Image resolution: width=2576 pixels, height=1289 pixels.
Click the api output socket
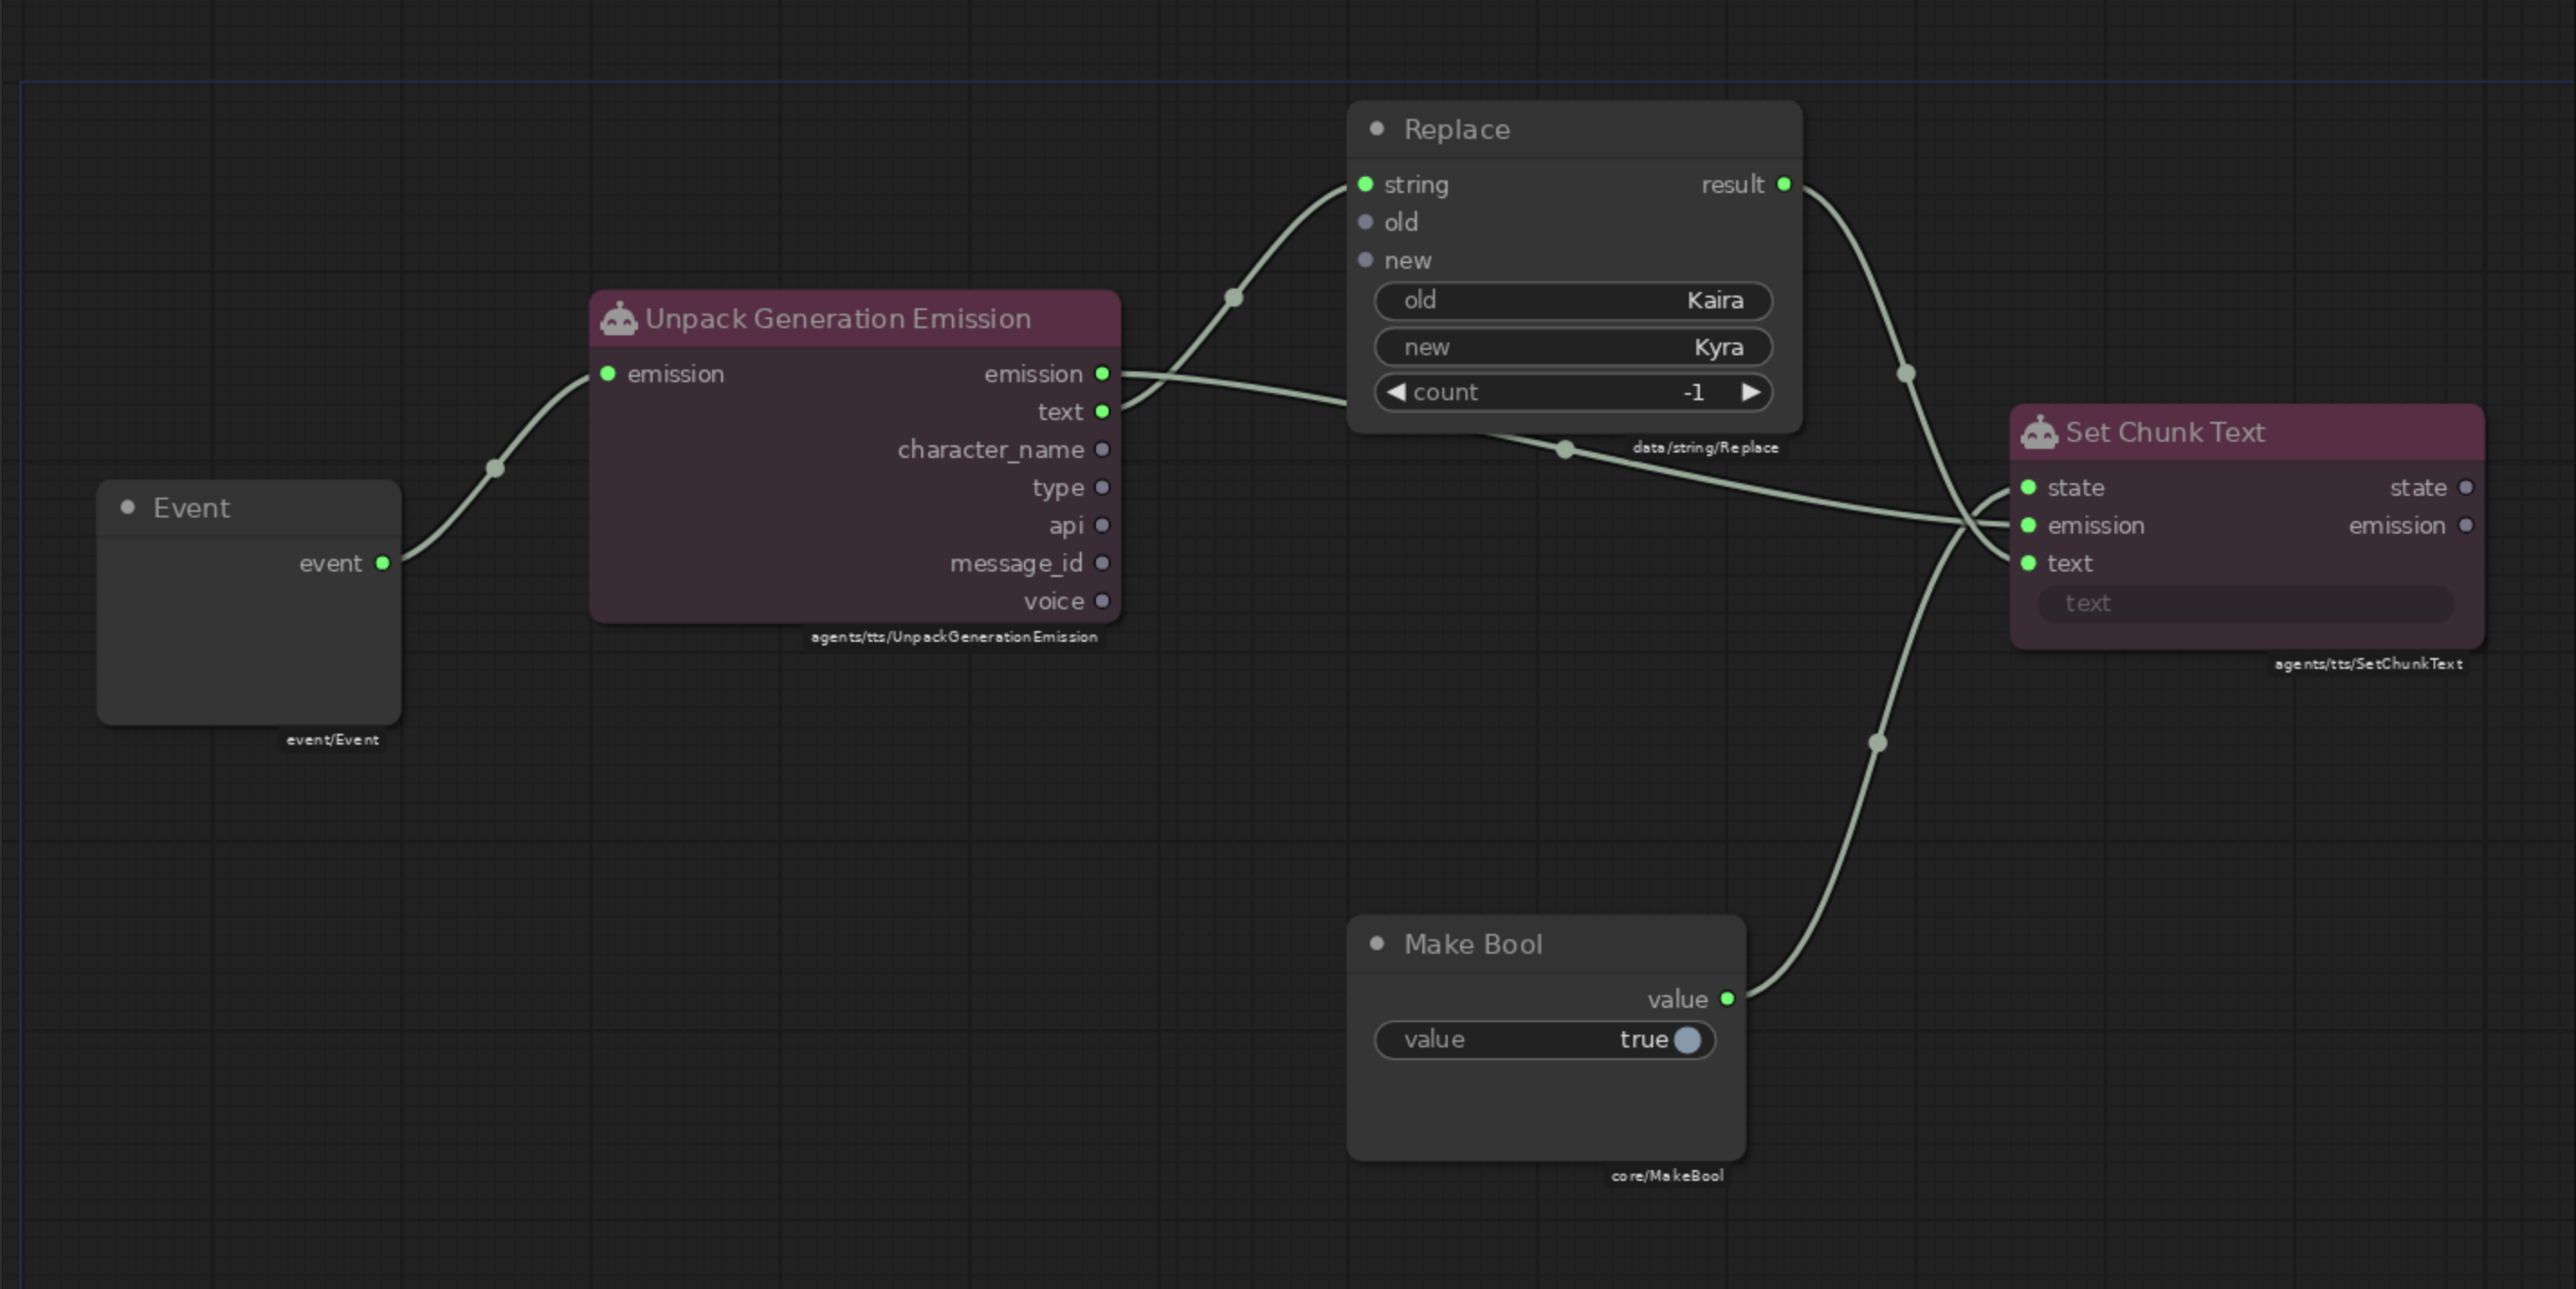(x=1102, y=525)
